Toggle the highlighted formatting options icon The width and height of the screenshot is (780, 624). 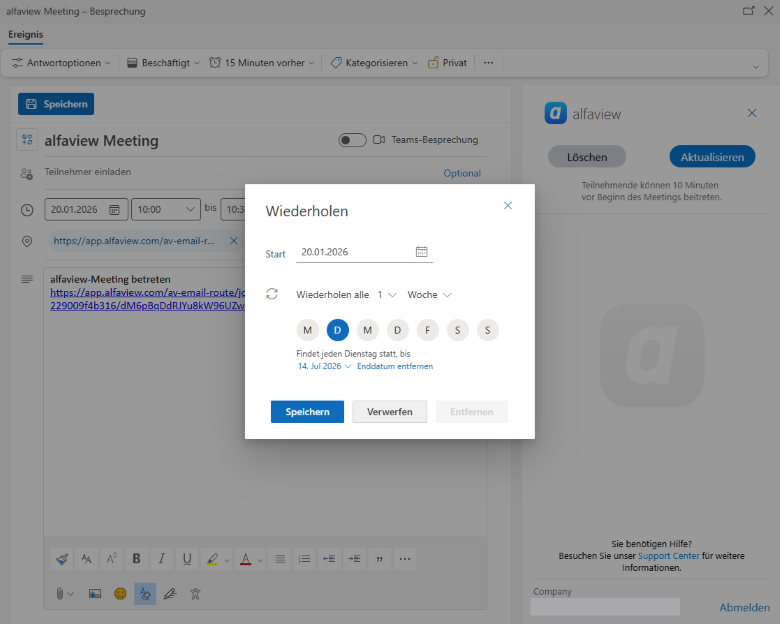145,594
